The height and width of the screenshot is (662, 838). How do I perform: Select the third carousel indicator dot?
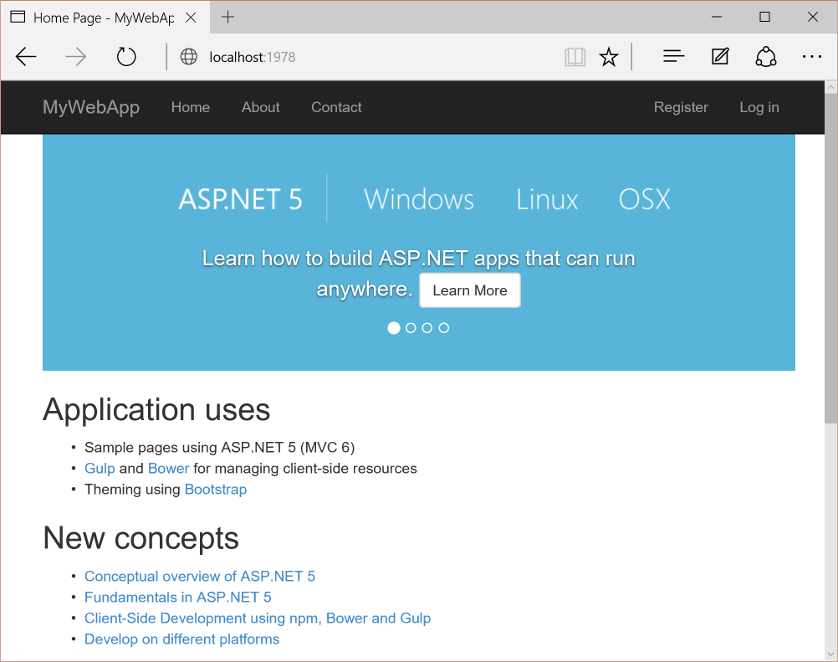427,328
